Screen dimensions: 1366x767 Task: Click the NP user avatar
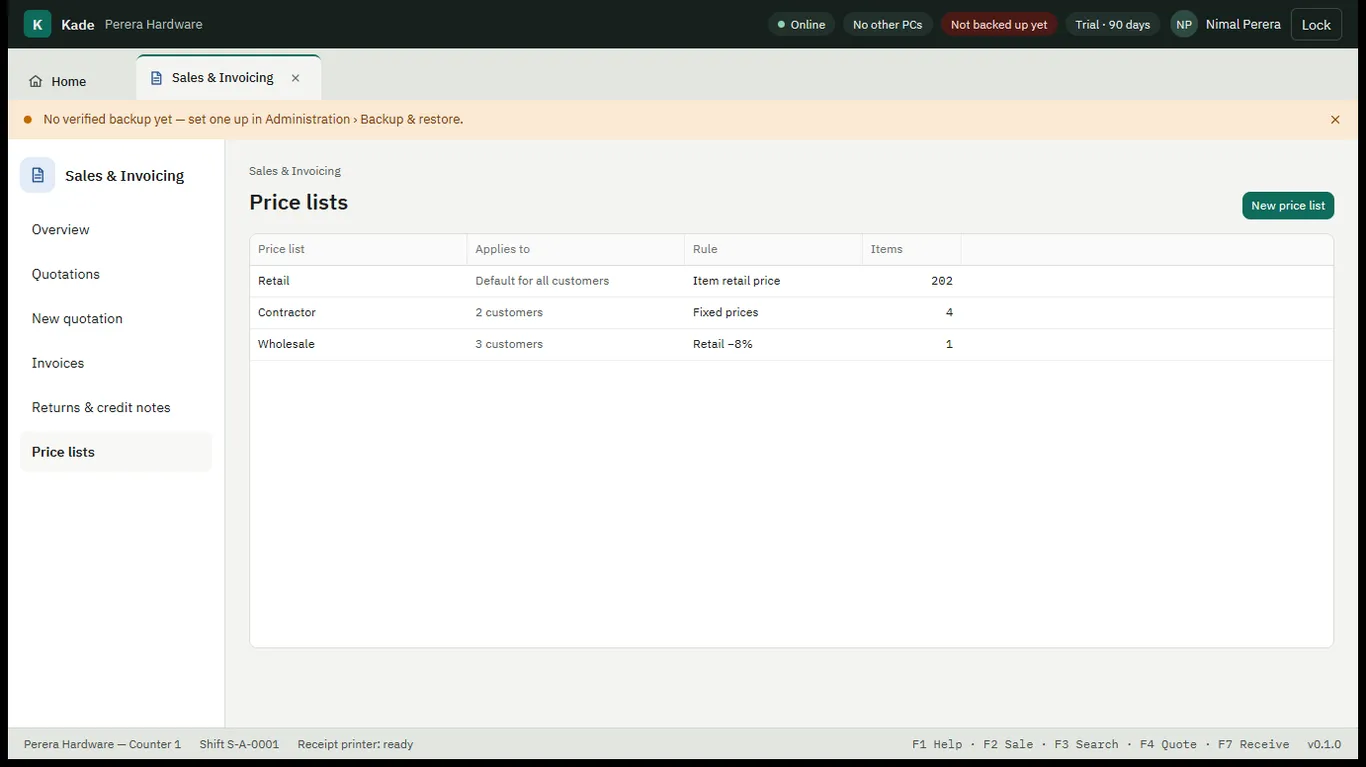(1184, 25)
